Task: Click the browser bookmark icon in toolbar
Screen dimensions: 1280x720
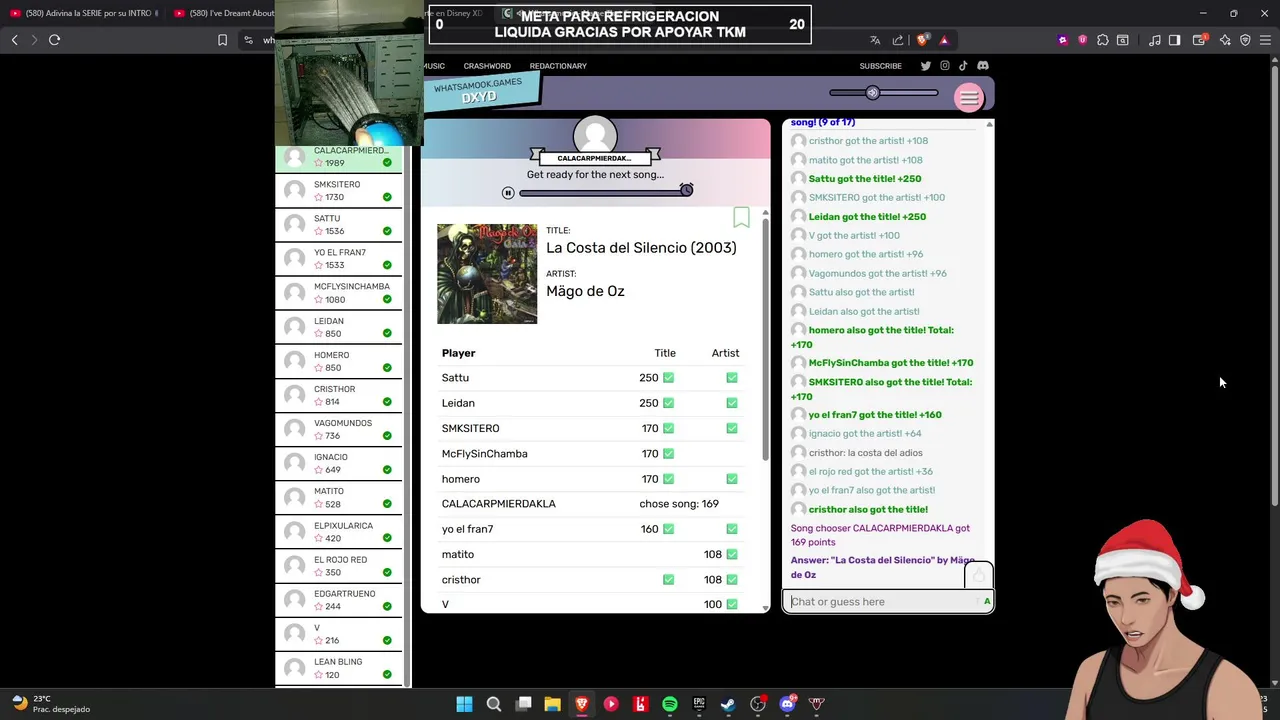Action: point(222,40)
